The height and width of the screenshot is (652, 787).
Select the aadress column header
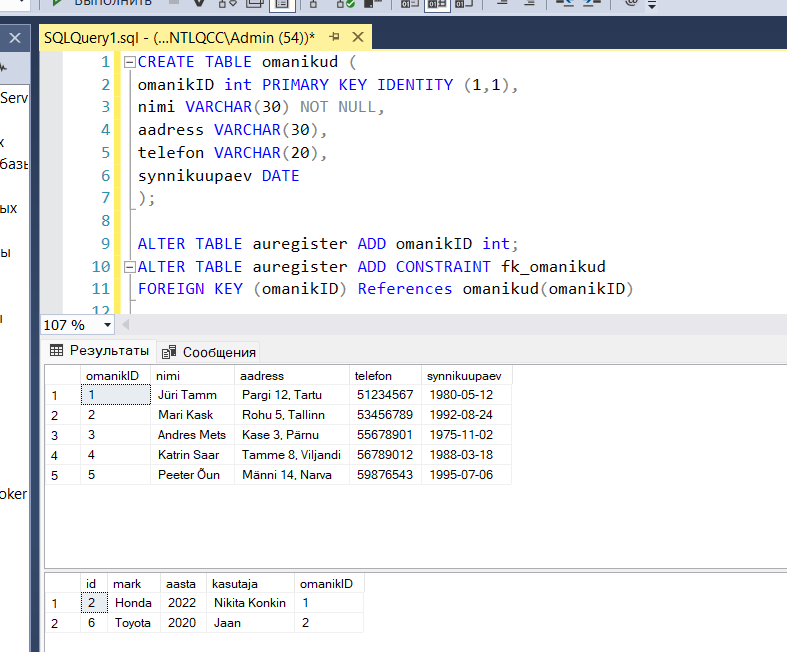point(292,375)
